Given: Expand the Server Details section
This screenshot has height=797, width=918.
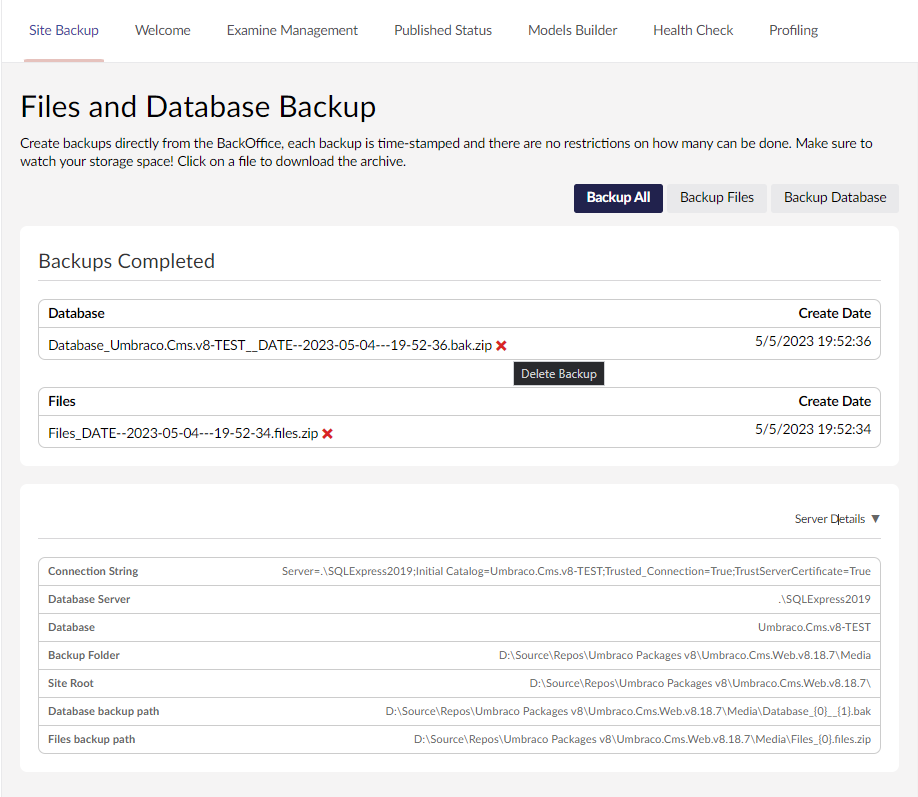Looking at the screenshot, I should point(837,519).
